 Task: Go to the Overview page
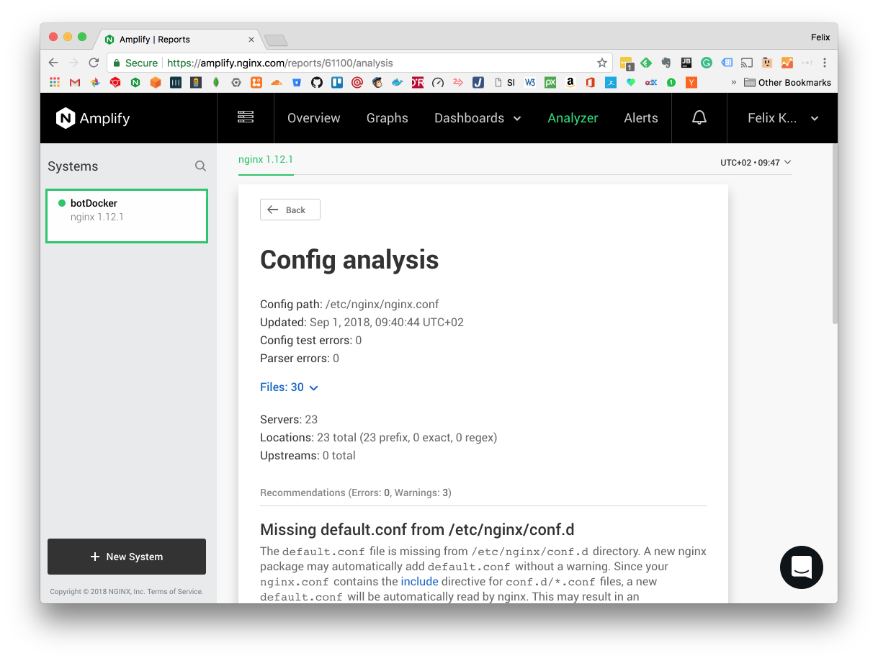313,118
